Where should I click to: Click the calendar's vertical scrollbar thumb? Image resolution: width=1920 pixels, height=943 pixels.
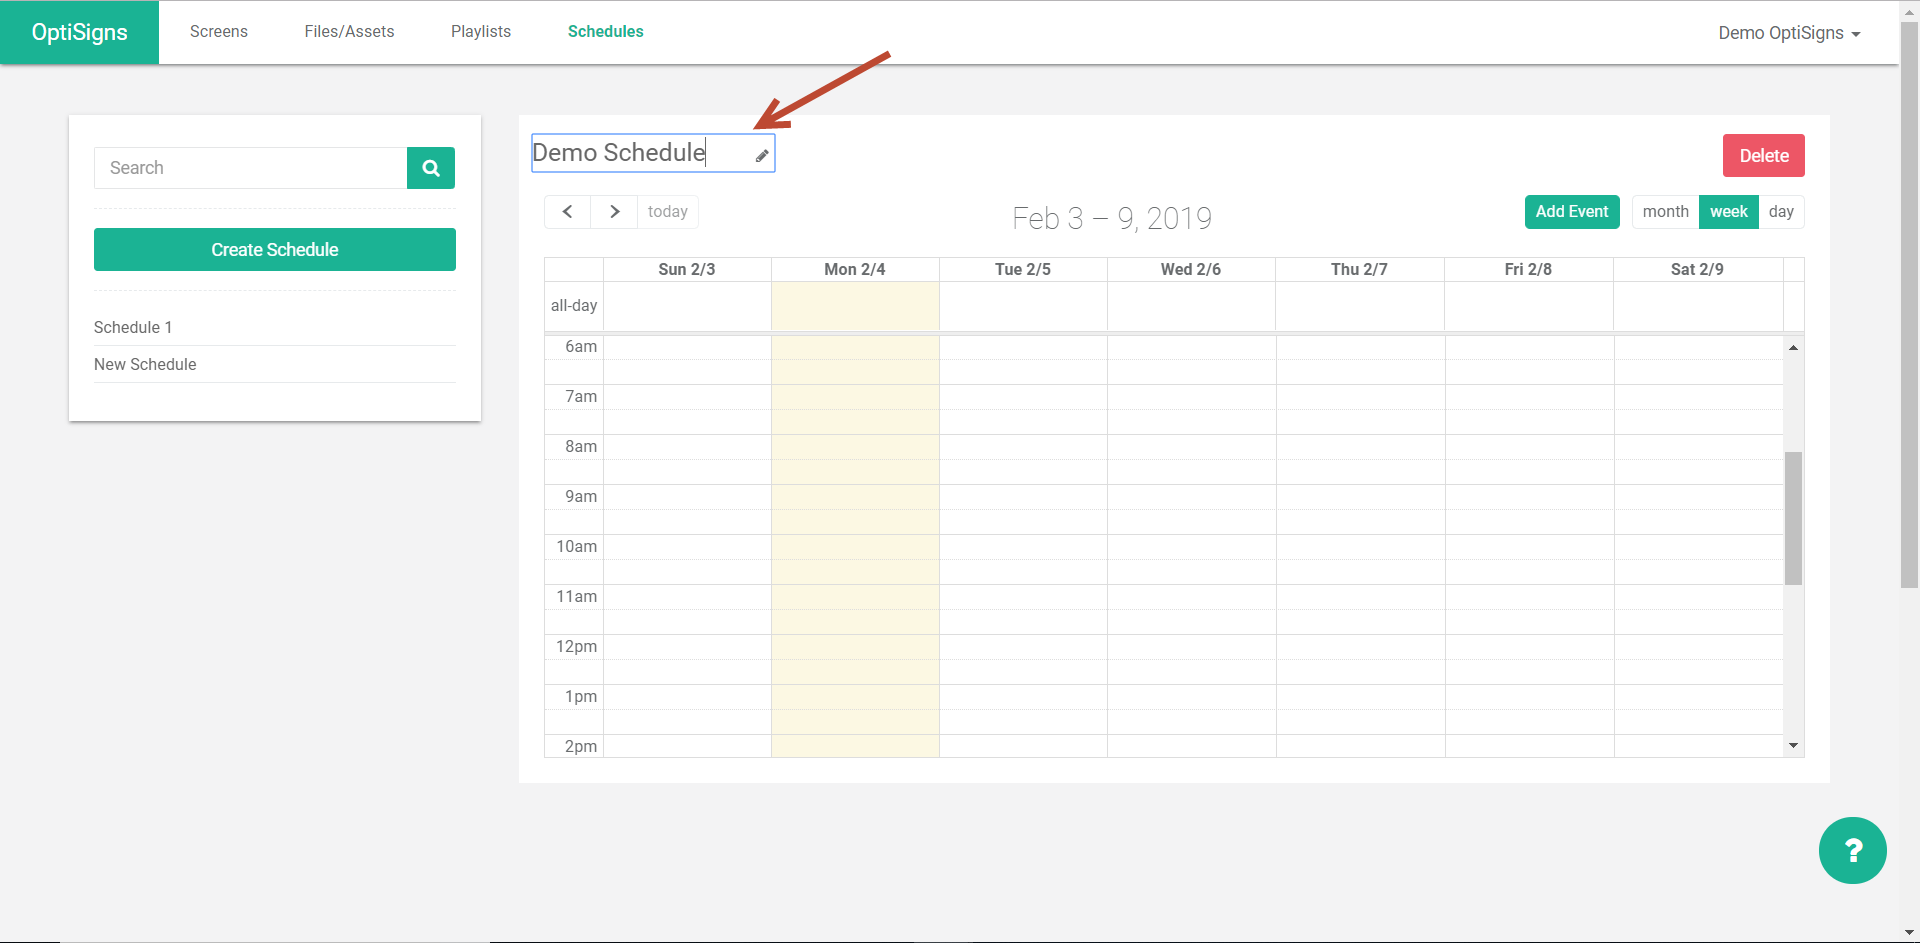(1793, 518)
